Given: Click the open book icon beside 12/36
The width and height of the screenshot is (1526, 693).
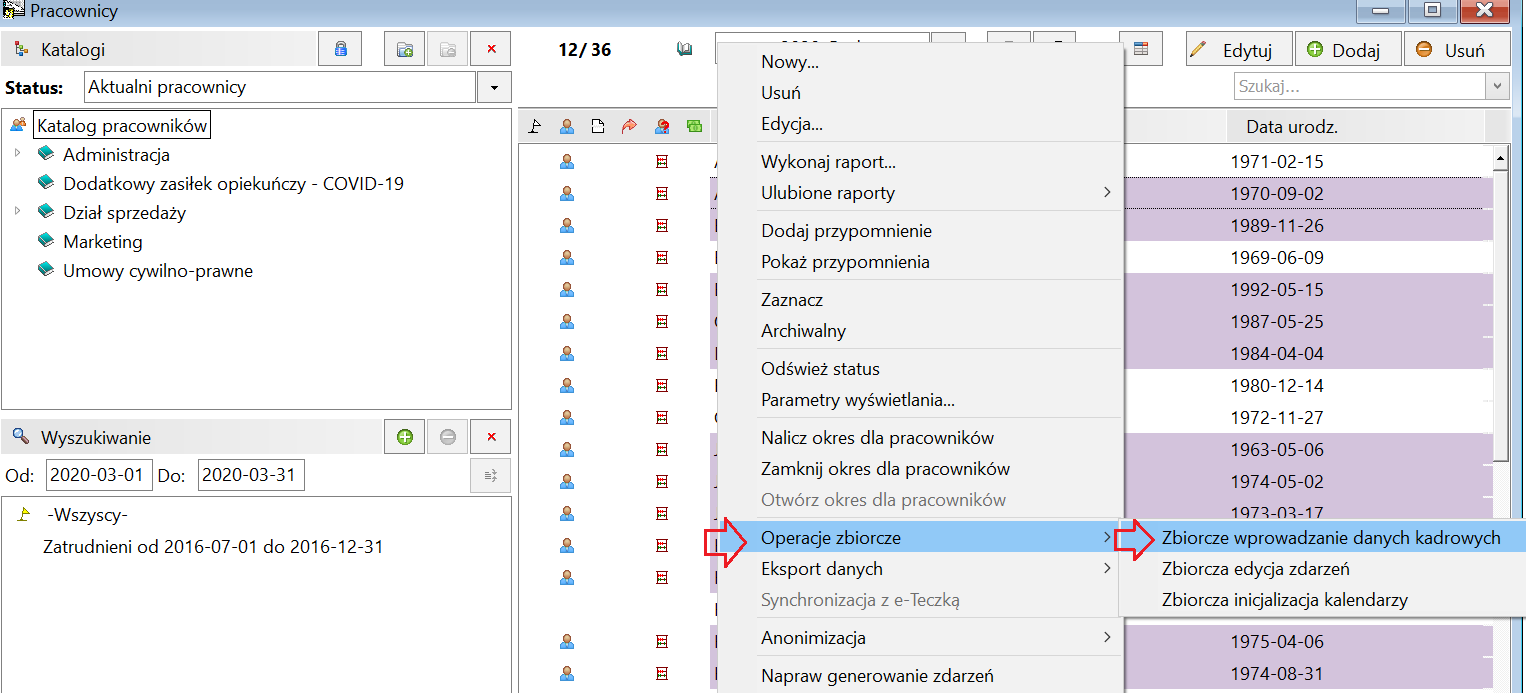Looking at the screenshot, I should 685,49.
